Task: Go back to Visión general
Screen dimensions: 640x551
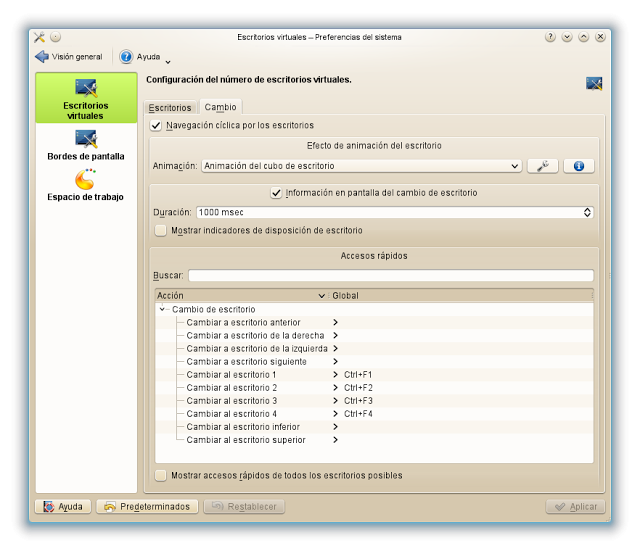Action: point(69,57)
